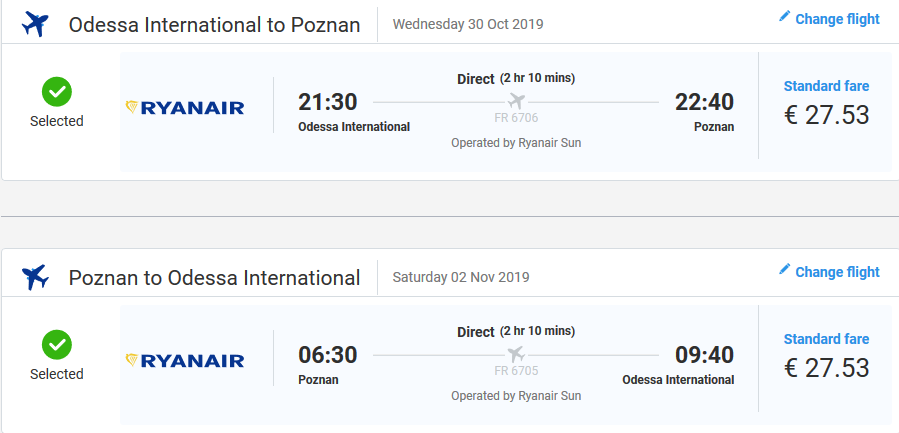The width and height of the screenshot is (899, 433).
Task: Click the green Selected checkmark on the return flight
Action: (56, 346)
